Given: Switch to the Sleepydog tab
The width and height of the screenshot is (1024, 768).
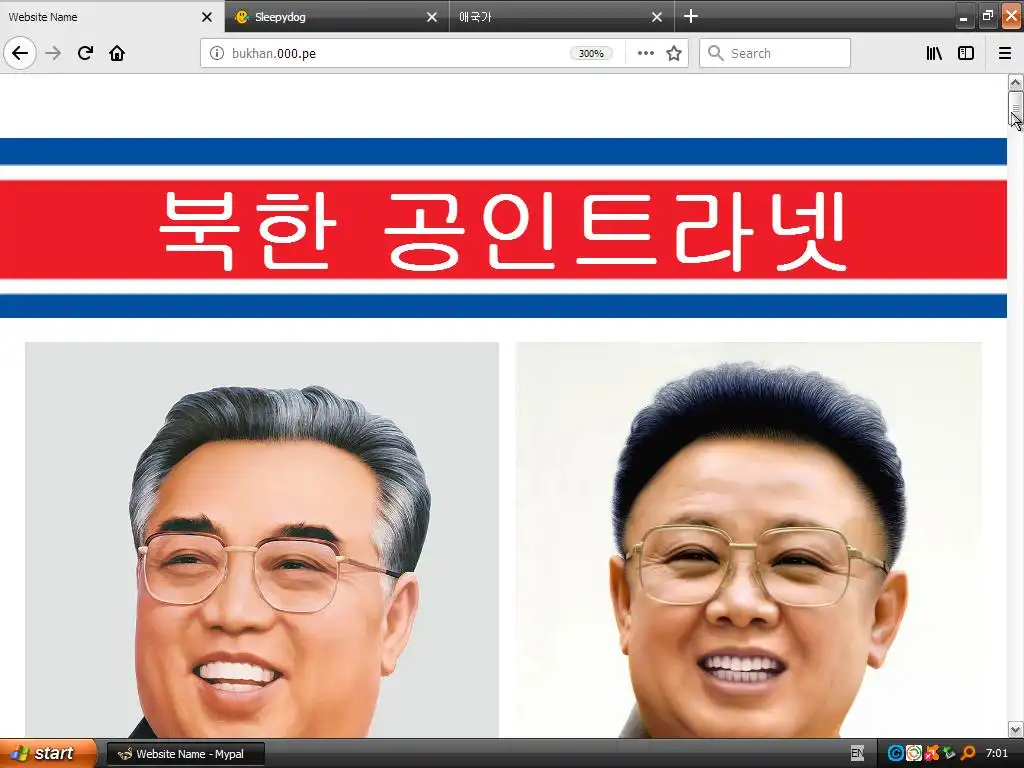Looking at the screenshot, I should click(x=337, y=16).
